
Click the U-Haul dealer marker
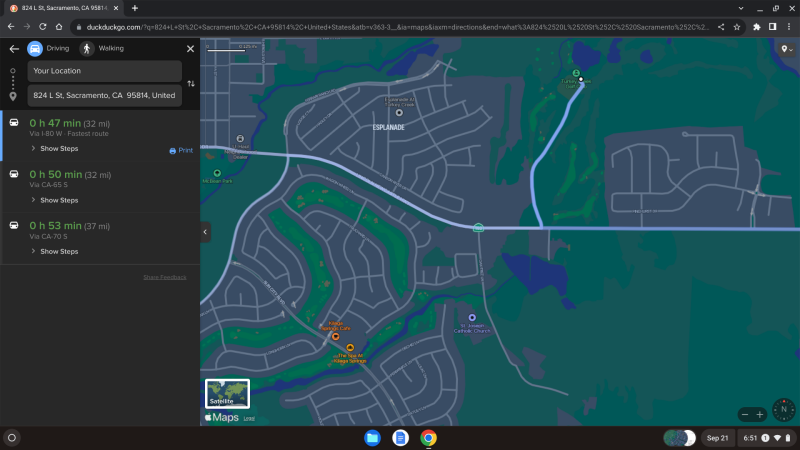pyautogui.click(x=240, y=139)
